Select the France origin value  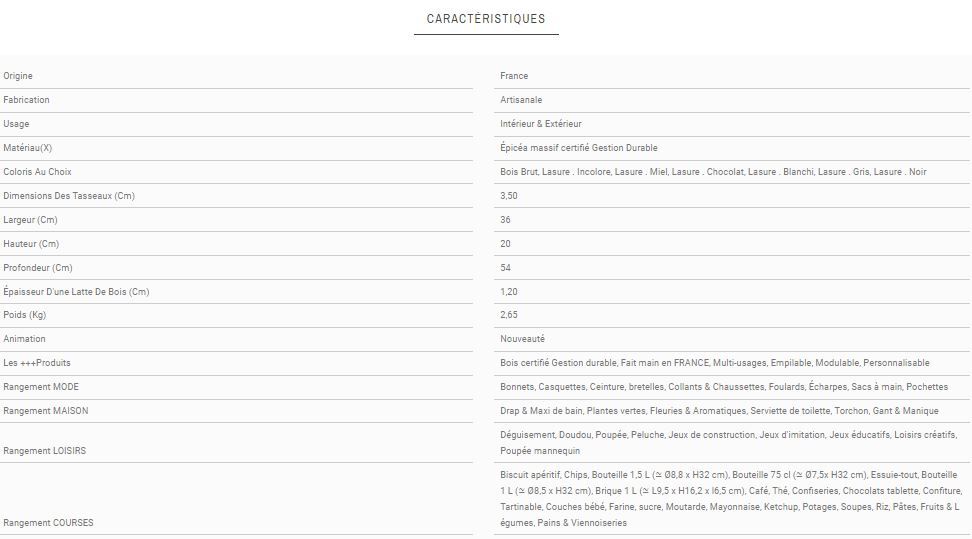click(x=514, y=76)
